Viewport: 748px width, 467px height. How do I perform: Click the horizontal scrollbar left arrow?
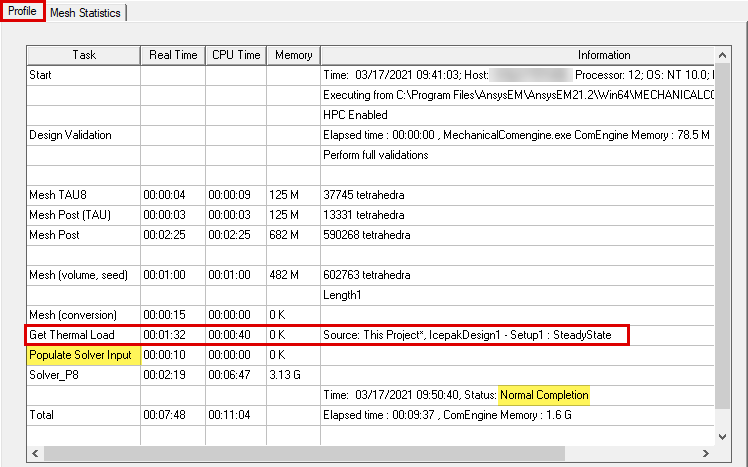click(x=37, y=453)
